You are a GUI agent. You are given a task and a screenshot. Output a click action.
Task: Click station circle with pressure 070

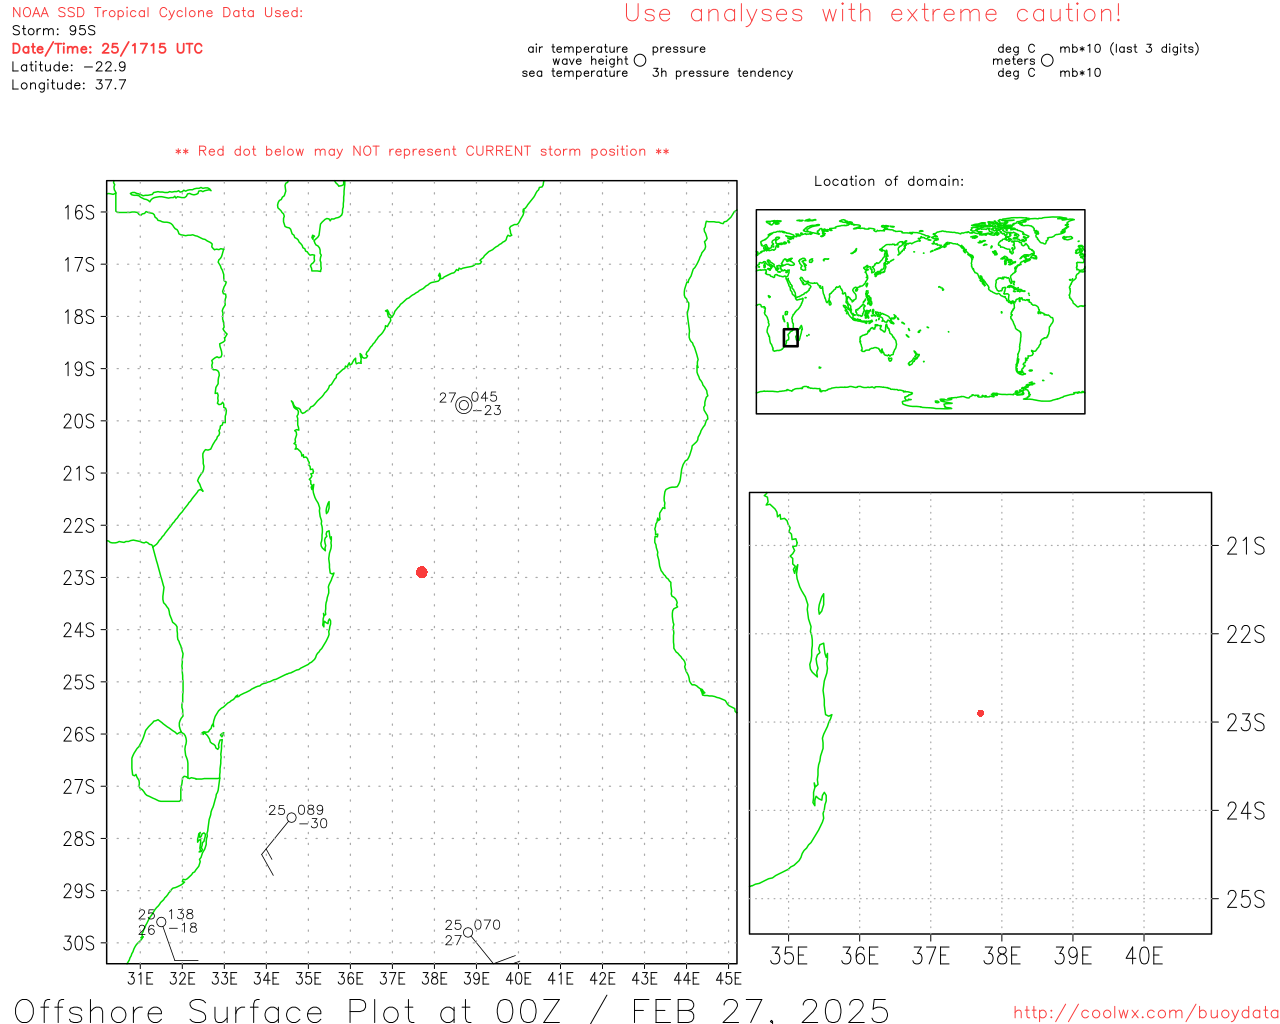click(x=467, y=933)
